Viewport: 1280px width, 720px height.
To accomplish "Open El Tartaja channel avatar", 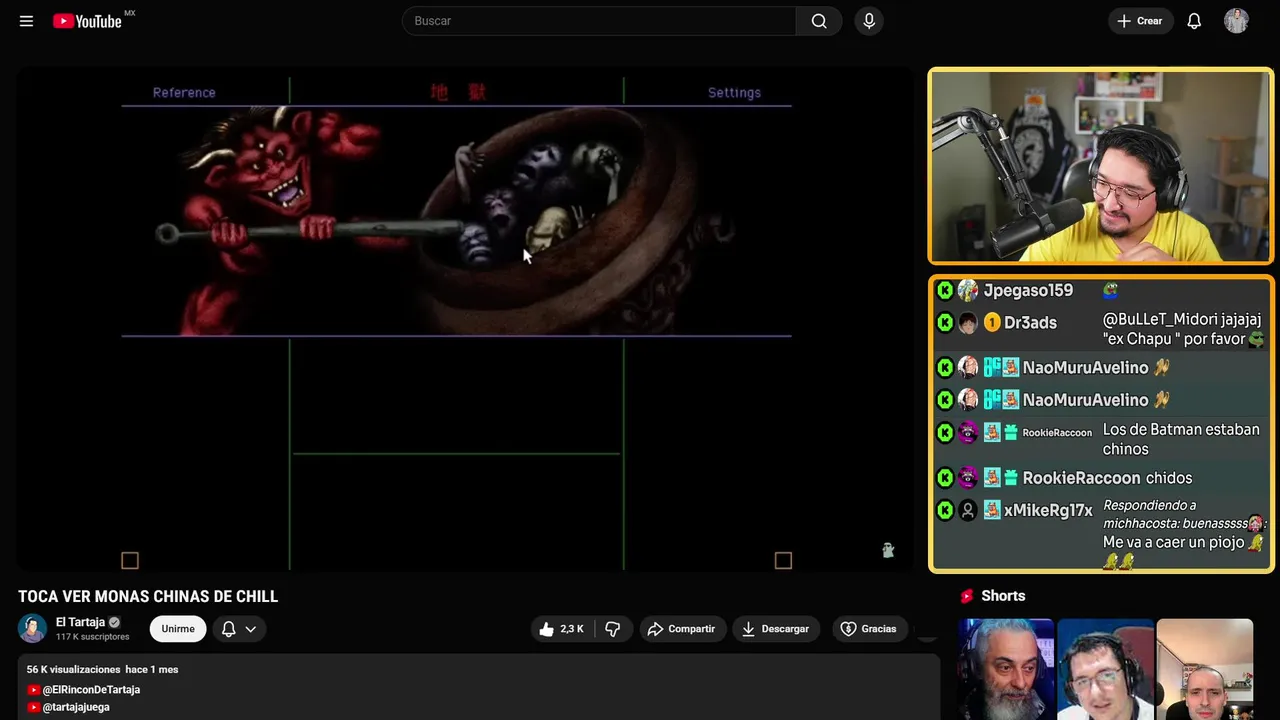I will point(32,628).
